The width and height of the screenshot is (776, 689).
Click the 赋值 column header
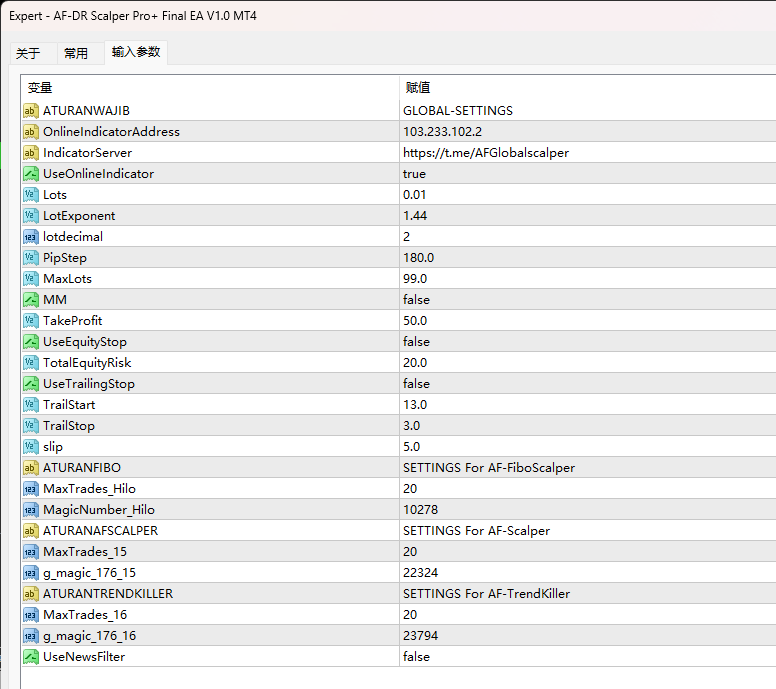418,88
